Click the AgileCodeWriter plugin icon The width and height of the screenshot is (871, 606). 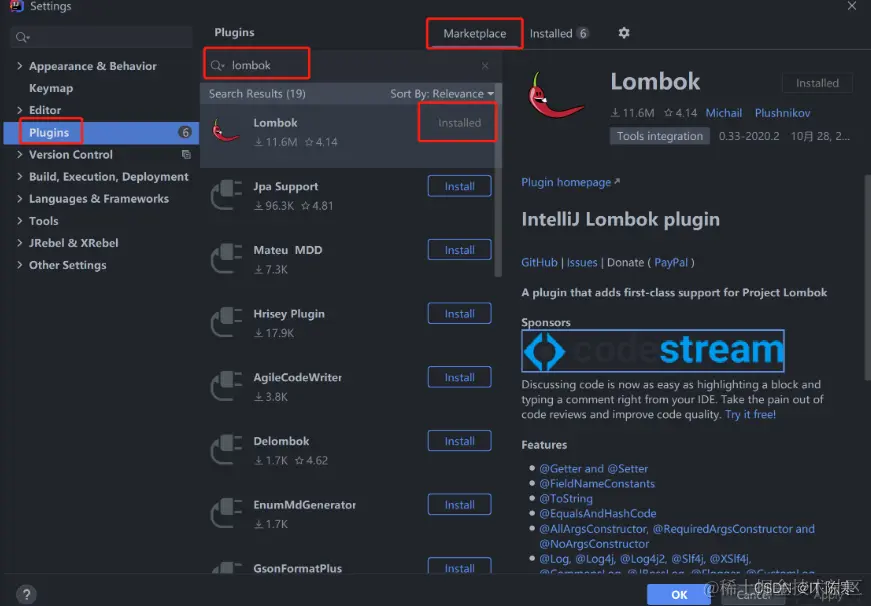(227, 386)
